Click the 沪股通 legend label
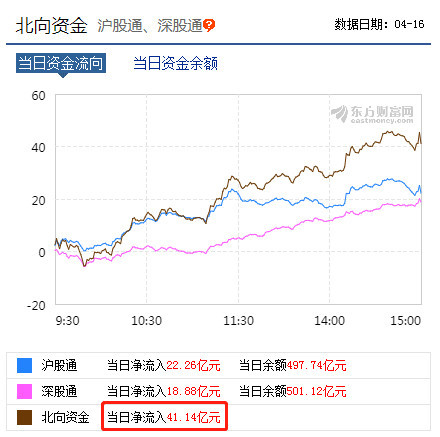 click(x=59, y=365)
